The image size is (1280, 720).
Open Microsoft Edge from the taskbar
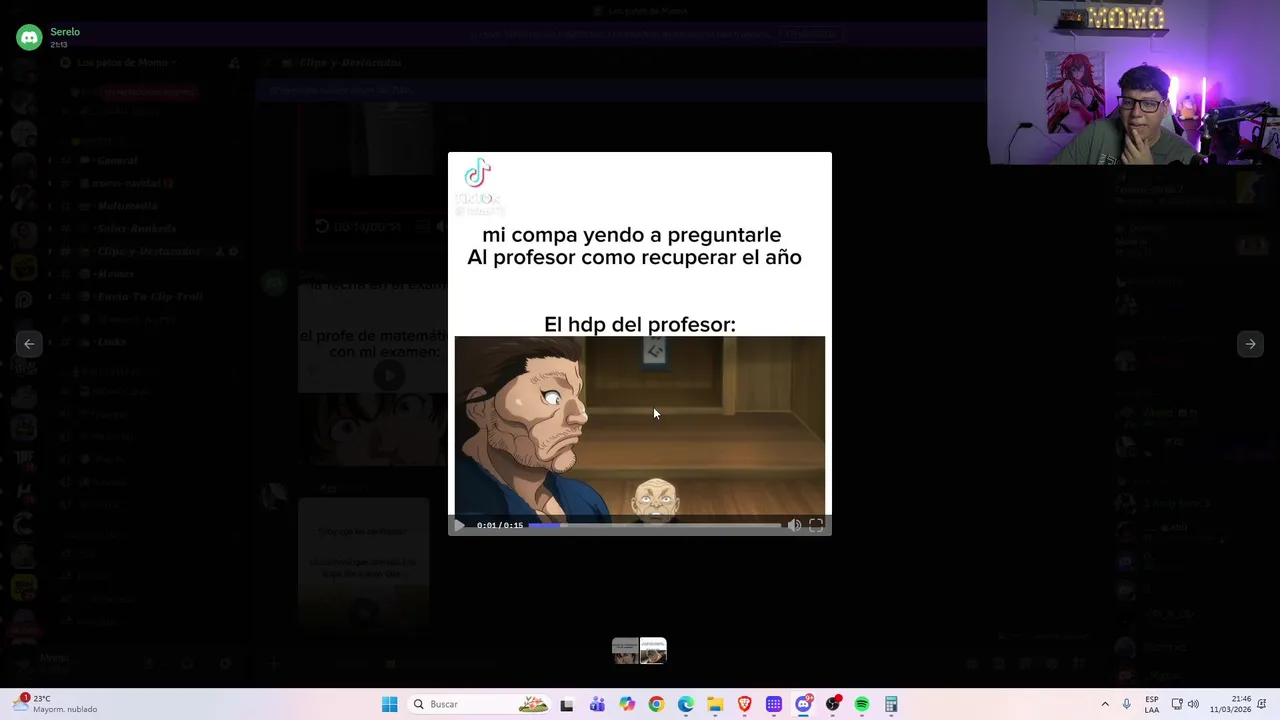(x=686, y=704)
